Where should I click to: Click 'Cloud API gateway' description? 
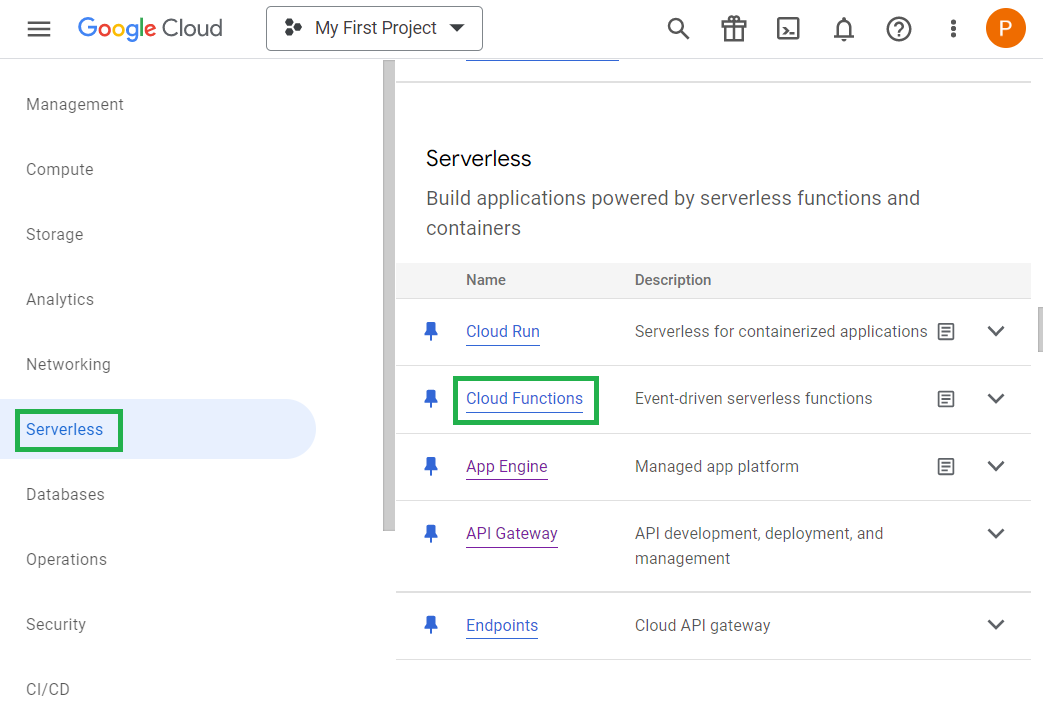tap(702, 625)
